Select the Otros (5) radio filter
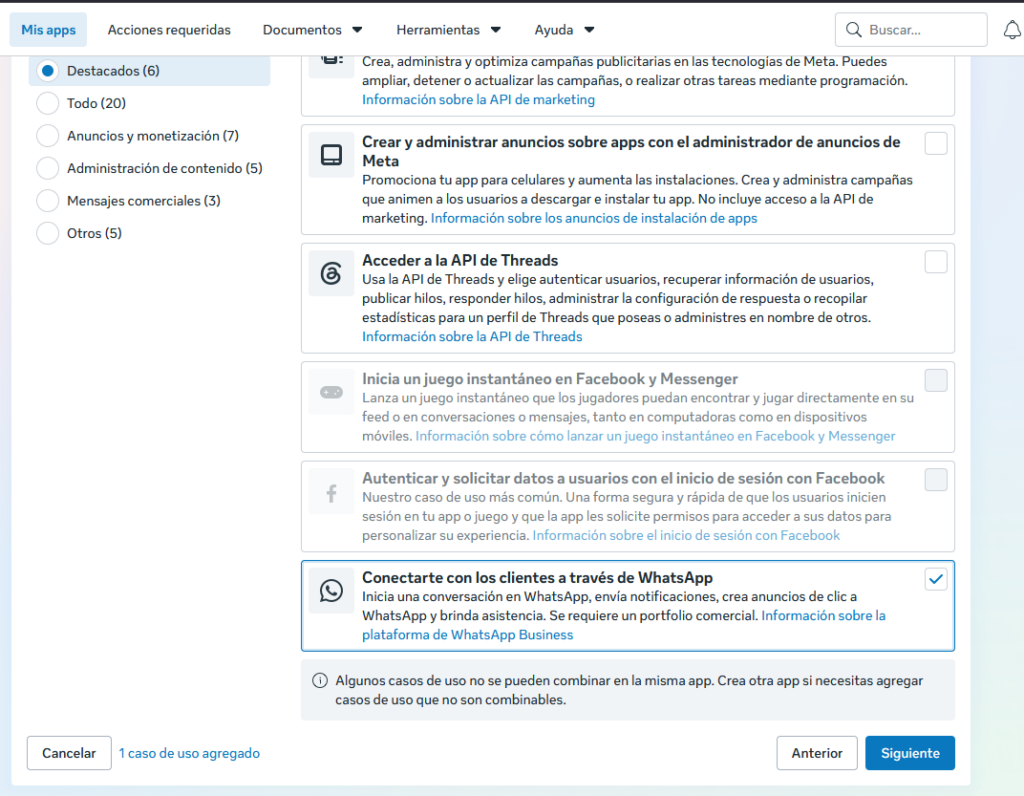The width and height of the screenshot is (1024, 796). click(48, 233)
